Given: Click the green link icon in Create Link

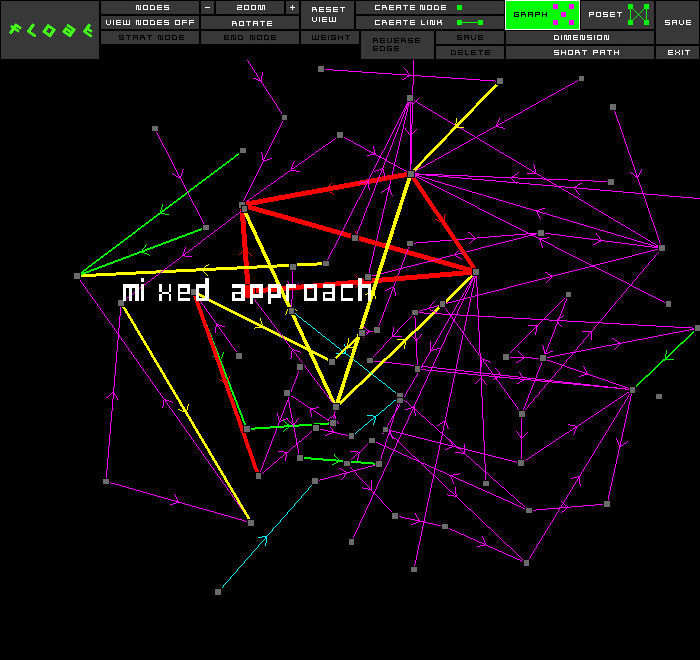Looking at the screenshot, I should 470,22.
